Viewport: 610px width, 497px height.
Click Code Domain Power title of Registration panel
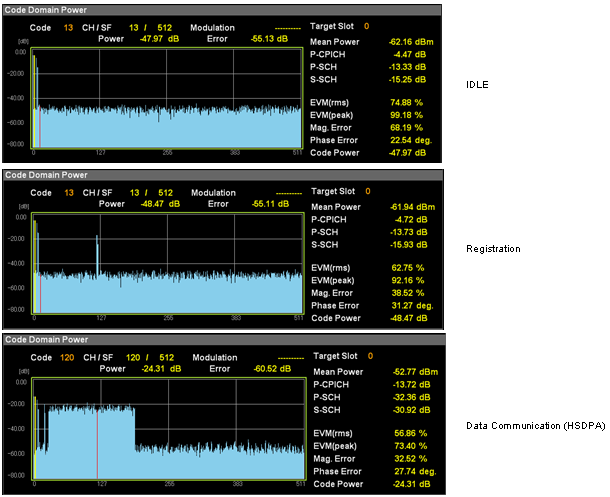tap(46, 175)
